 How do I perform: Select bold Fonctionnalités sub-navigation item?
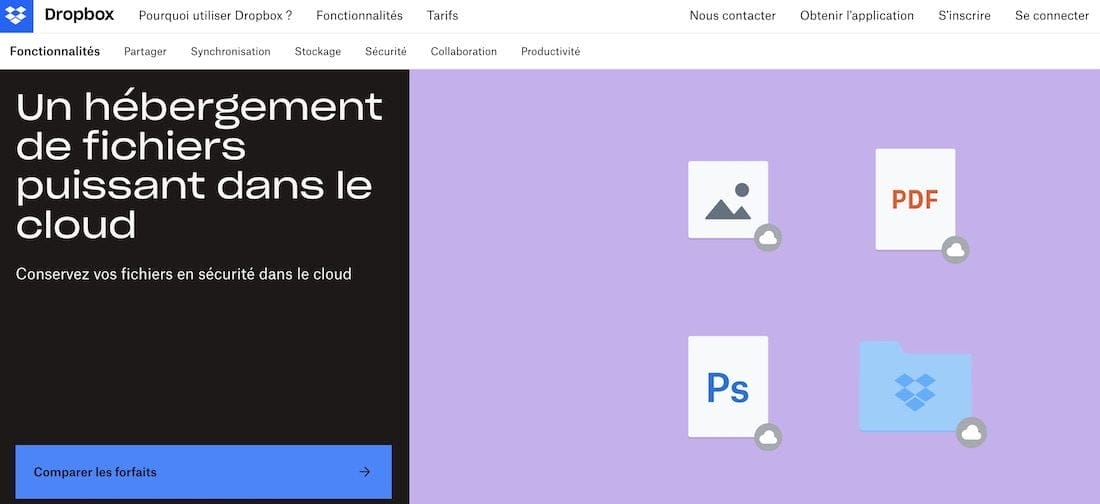55,51
